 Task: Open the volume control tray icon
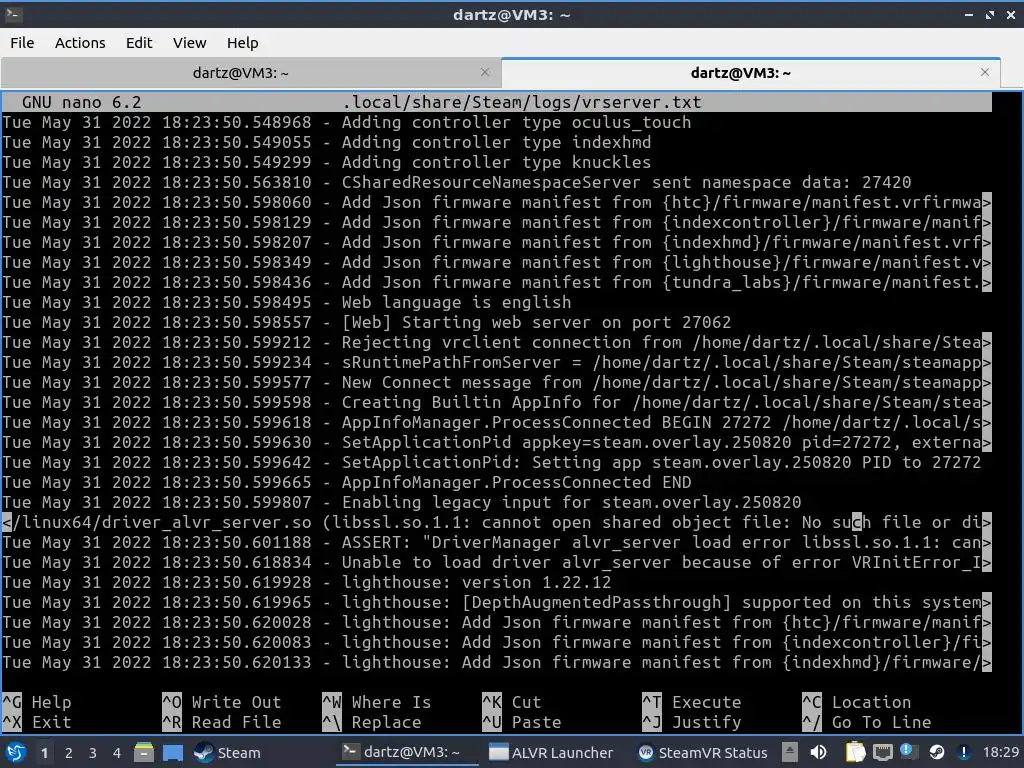point(818,752)
